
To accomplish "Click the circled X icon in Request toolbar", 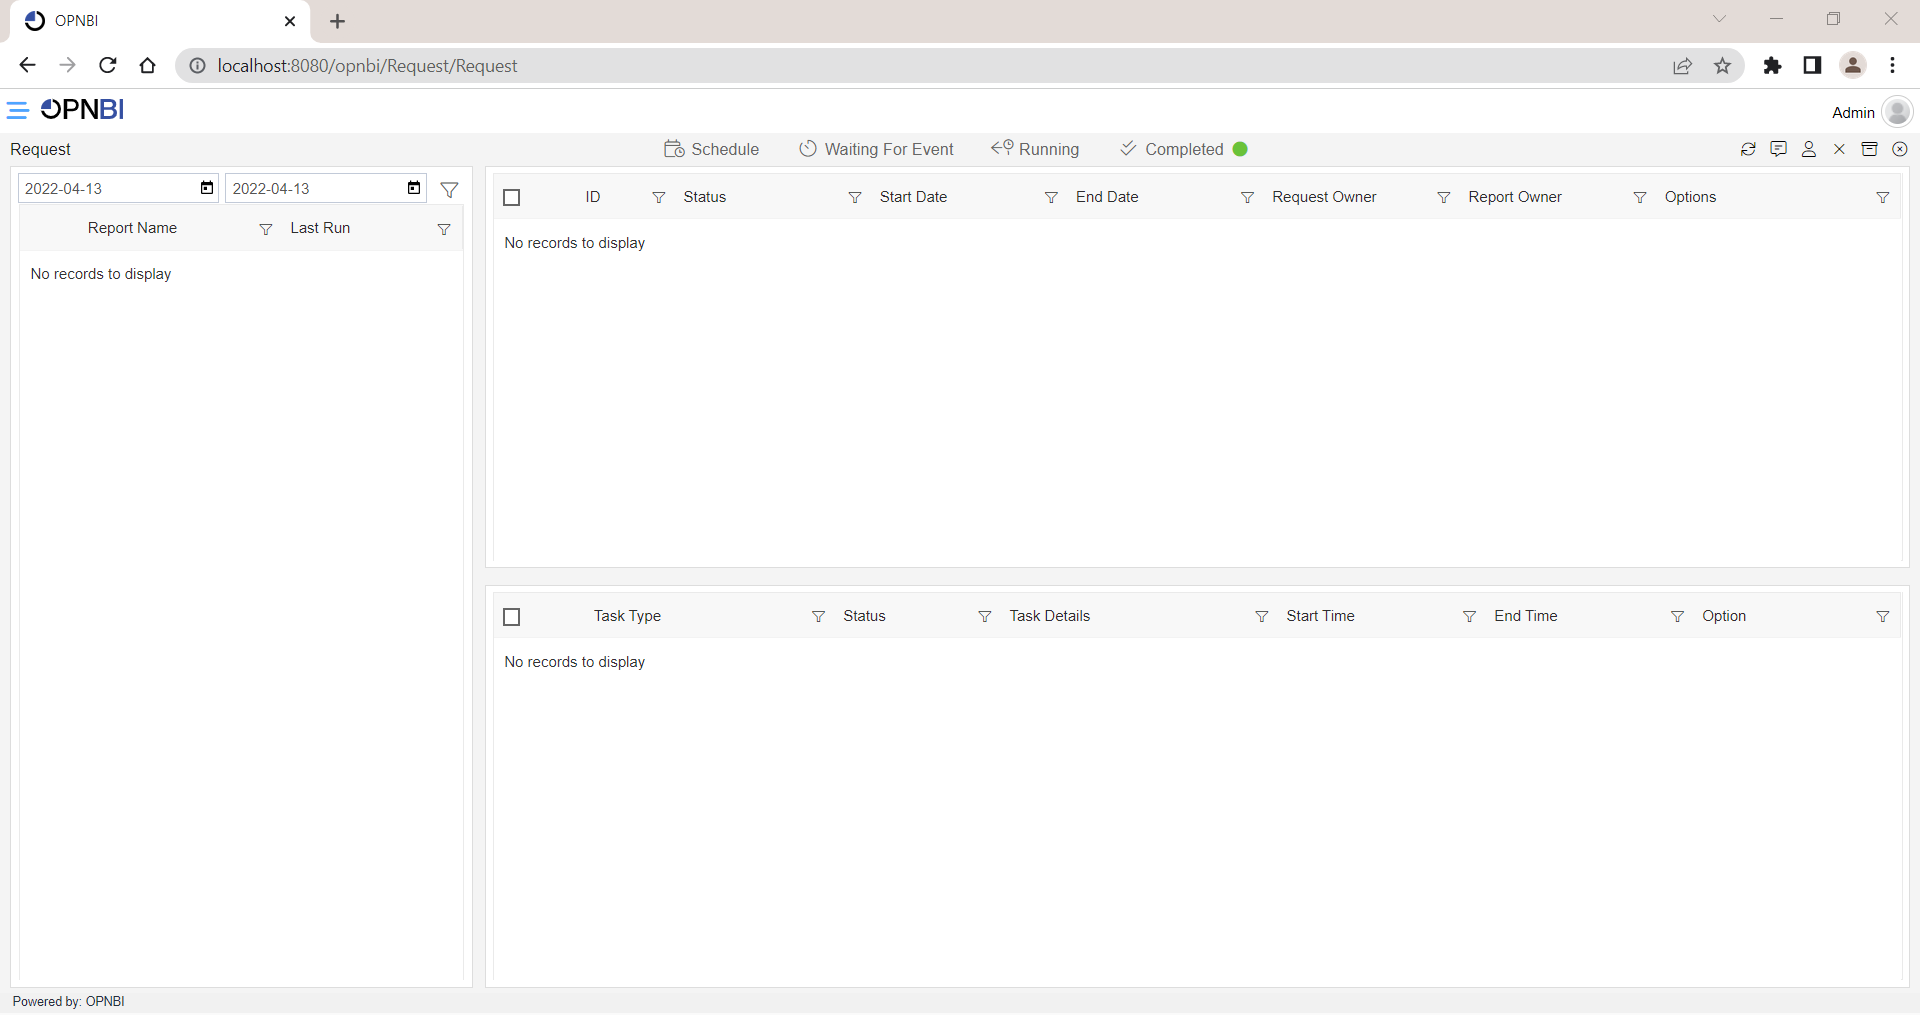I will [x=1900, y=149].
